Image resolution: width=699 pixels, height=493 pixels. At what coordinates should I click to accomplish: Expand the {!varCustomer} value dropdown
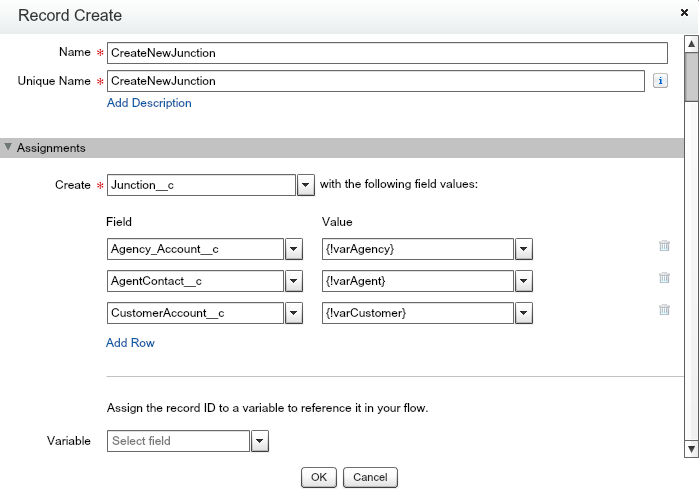(x=523, y=313)
